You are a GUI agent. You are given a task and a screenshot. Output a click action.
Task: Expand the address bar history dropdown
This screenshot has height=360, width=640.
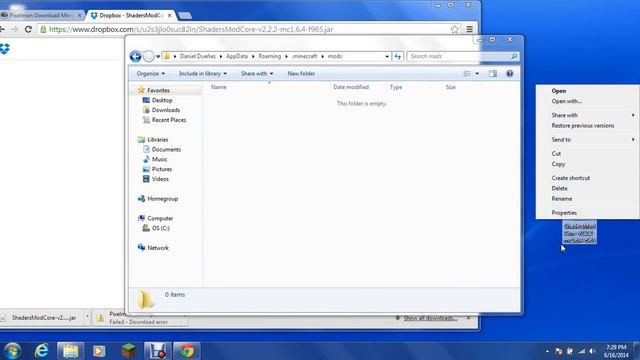click(x=387, y=56)
